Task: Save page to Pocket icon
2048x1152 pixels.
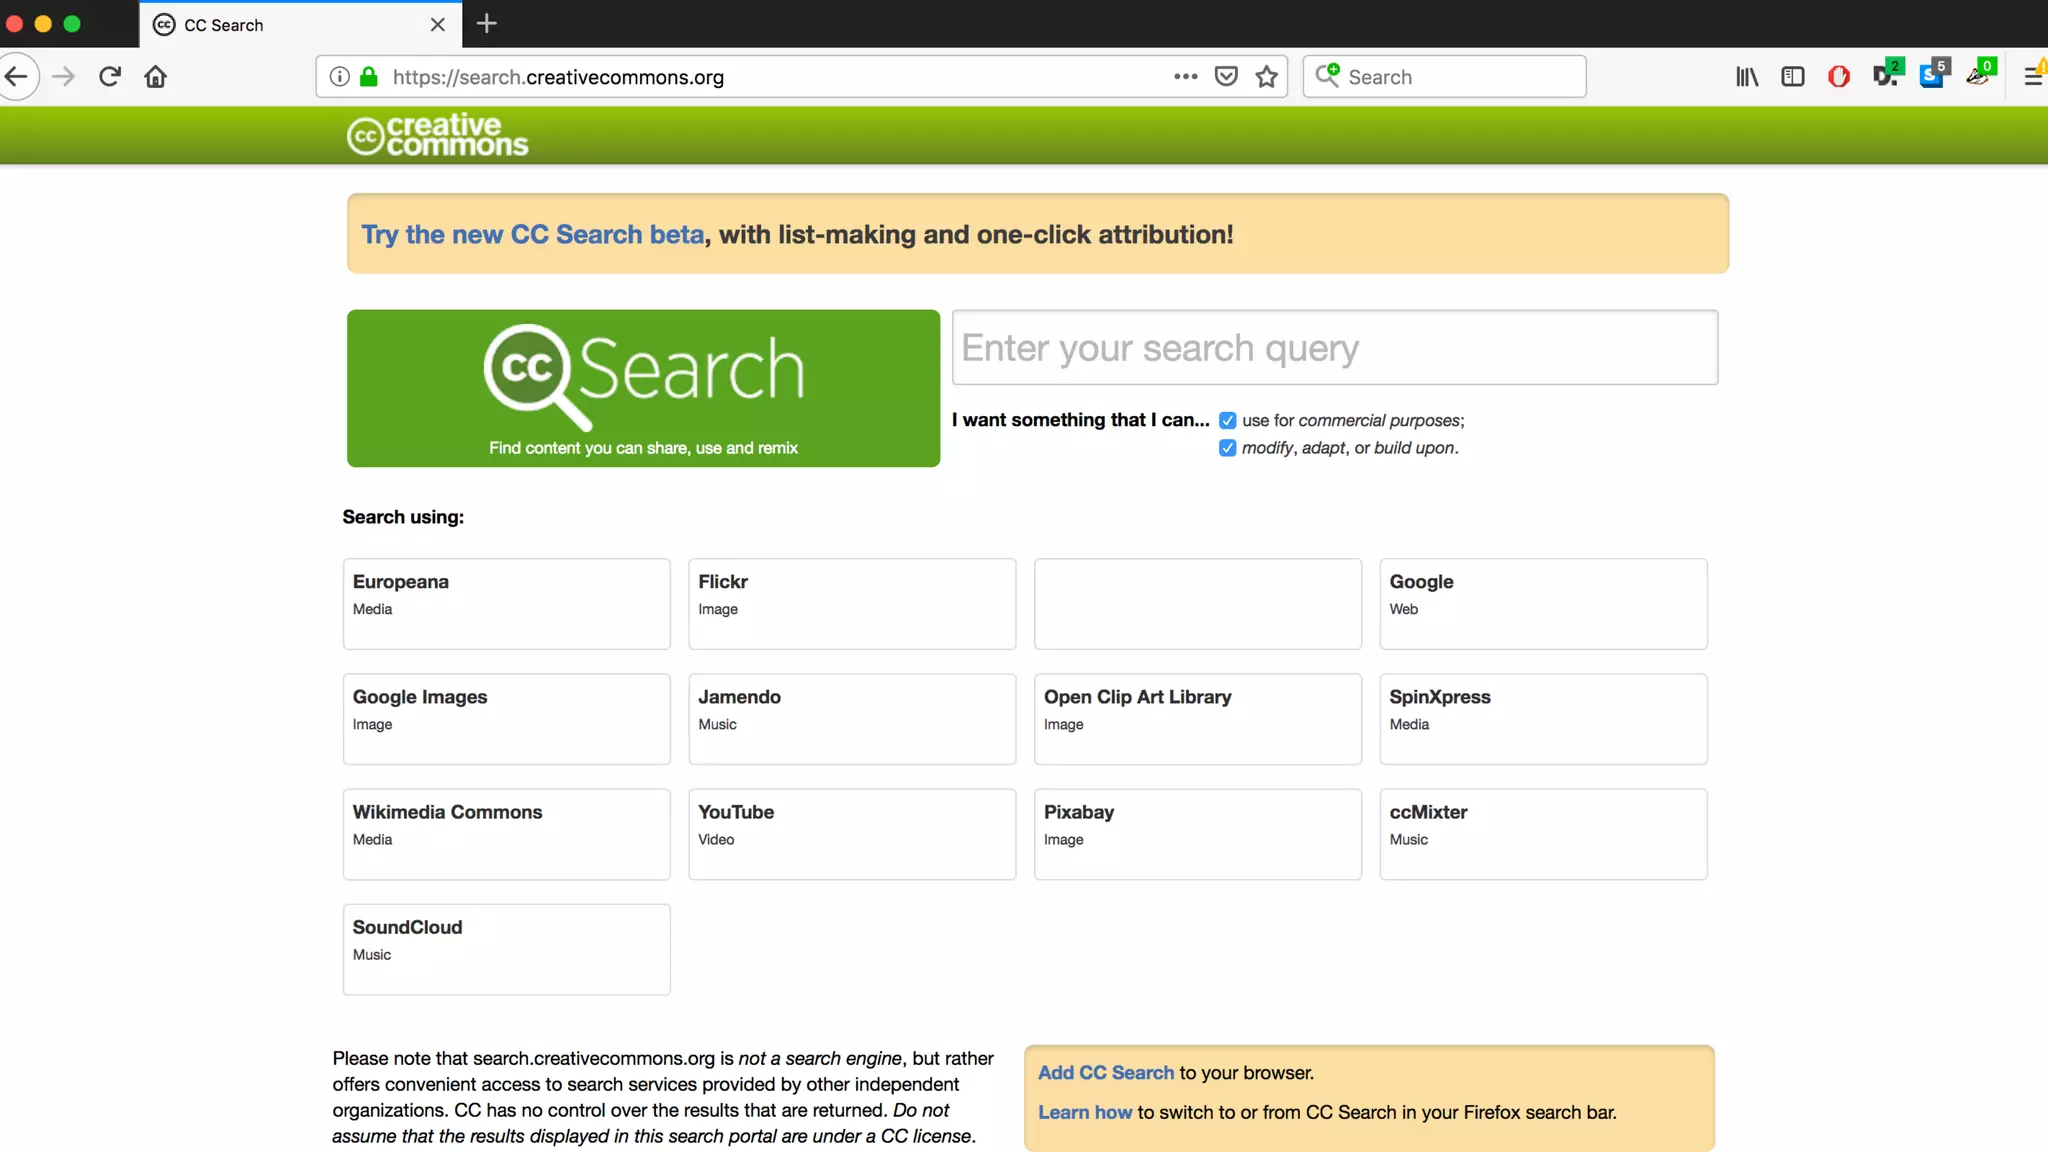Action: coord(1226,77)
